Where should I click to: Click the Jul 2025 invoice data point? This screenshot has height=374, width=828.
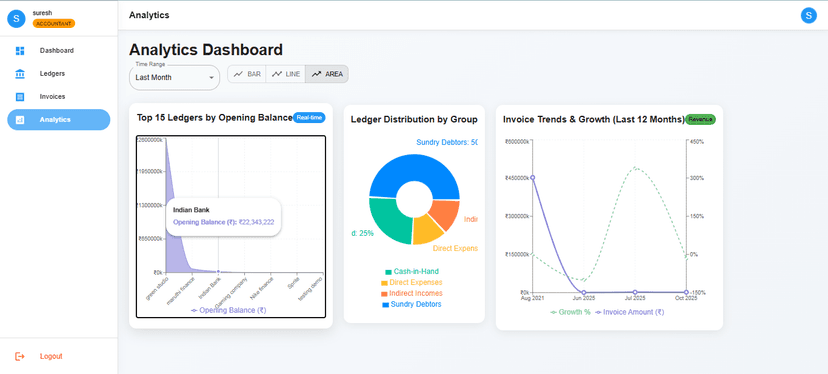click(x=635, y=292)
